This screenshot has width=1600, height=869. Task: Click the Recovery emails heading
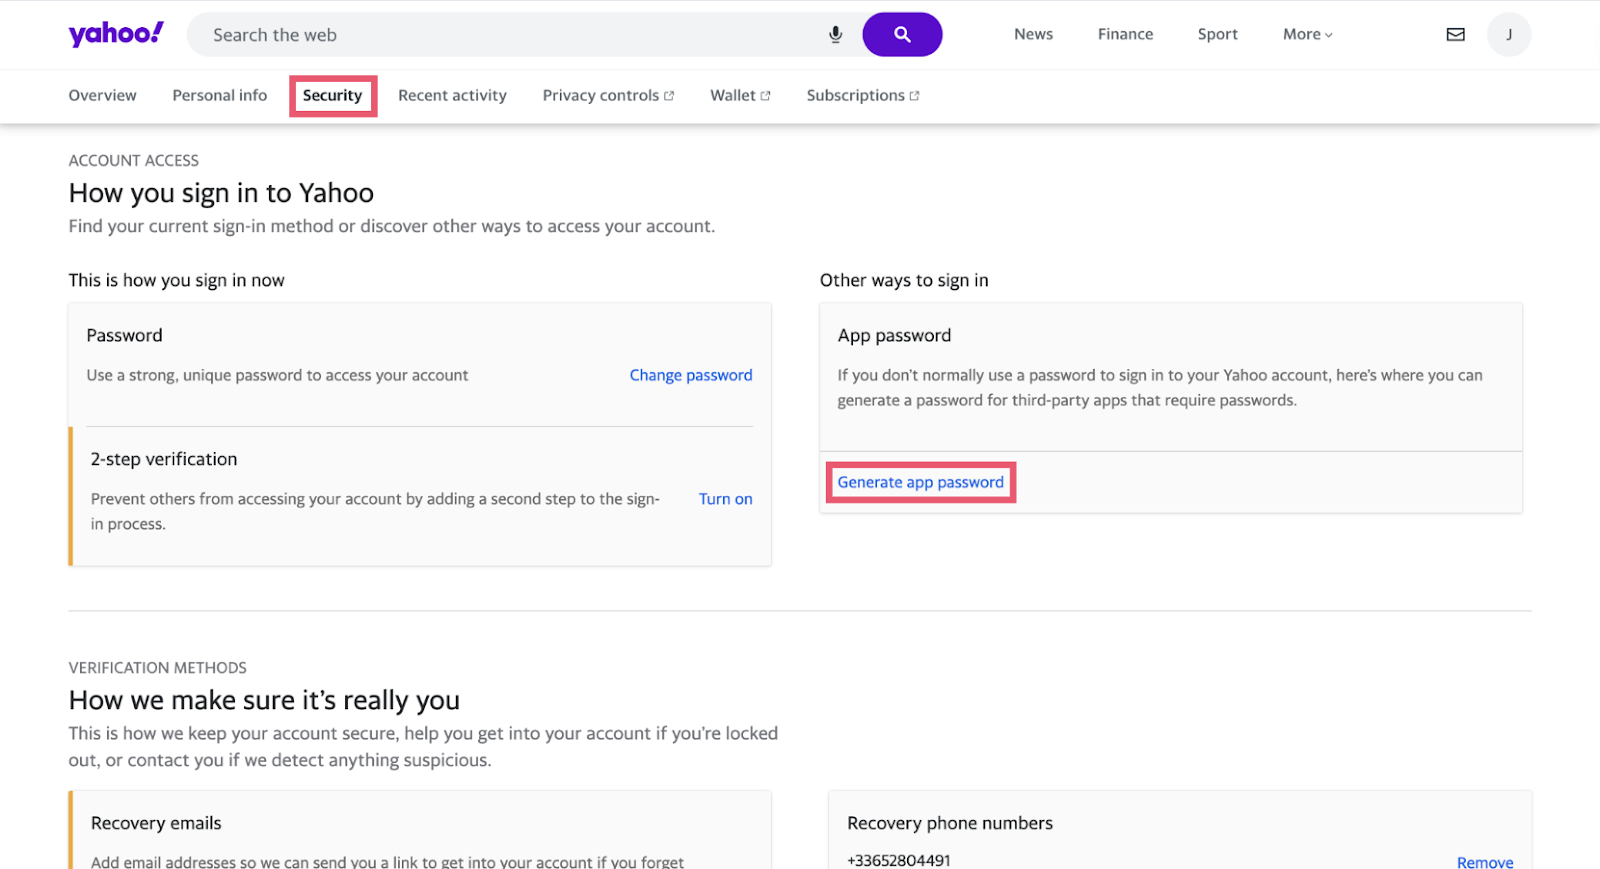coord(156,823)
